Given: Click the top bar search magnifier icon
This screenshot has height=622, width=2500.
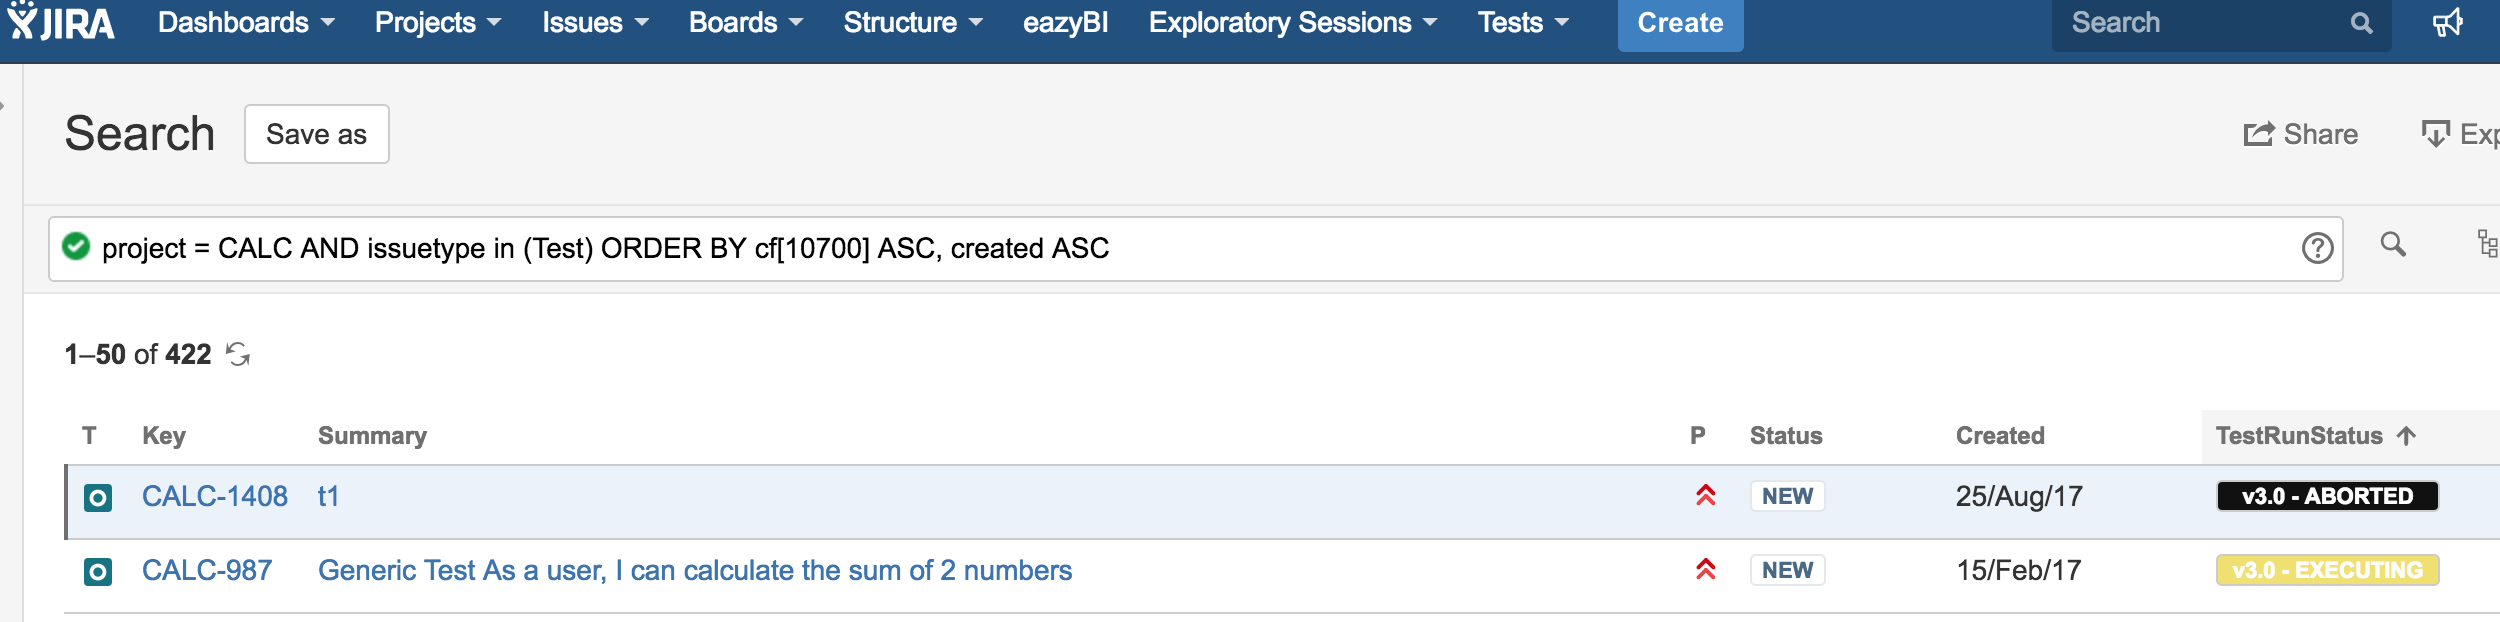Looking at the screenshot, I should click(2361, 23).
